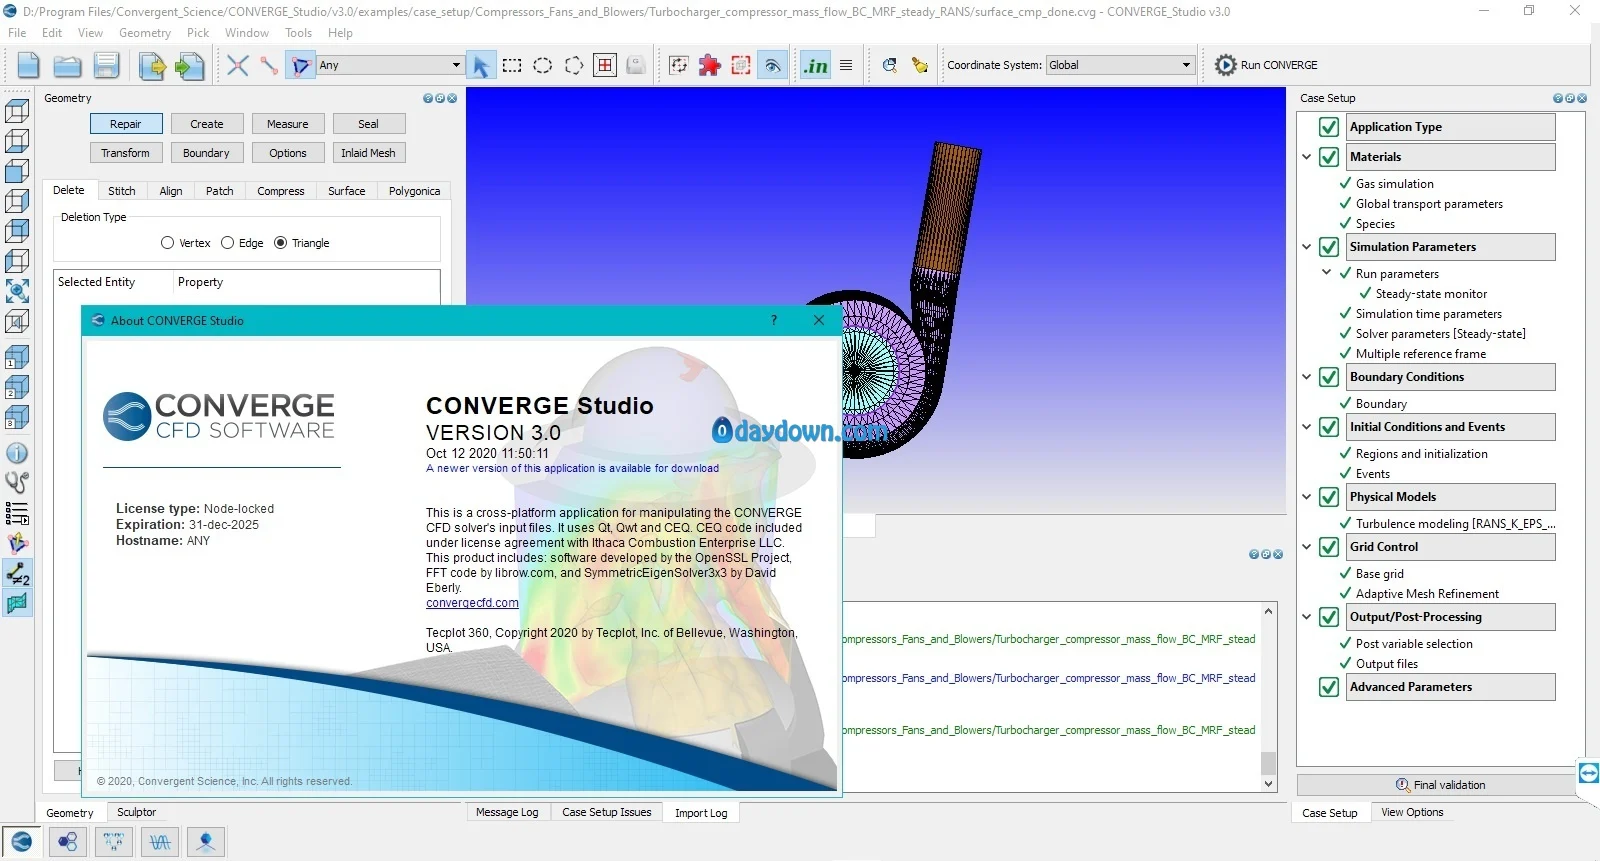
Task: Collapse the Materials section arrow
Action: [1307, 157]
